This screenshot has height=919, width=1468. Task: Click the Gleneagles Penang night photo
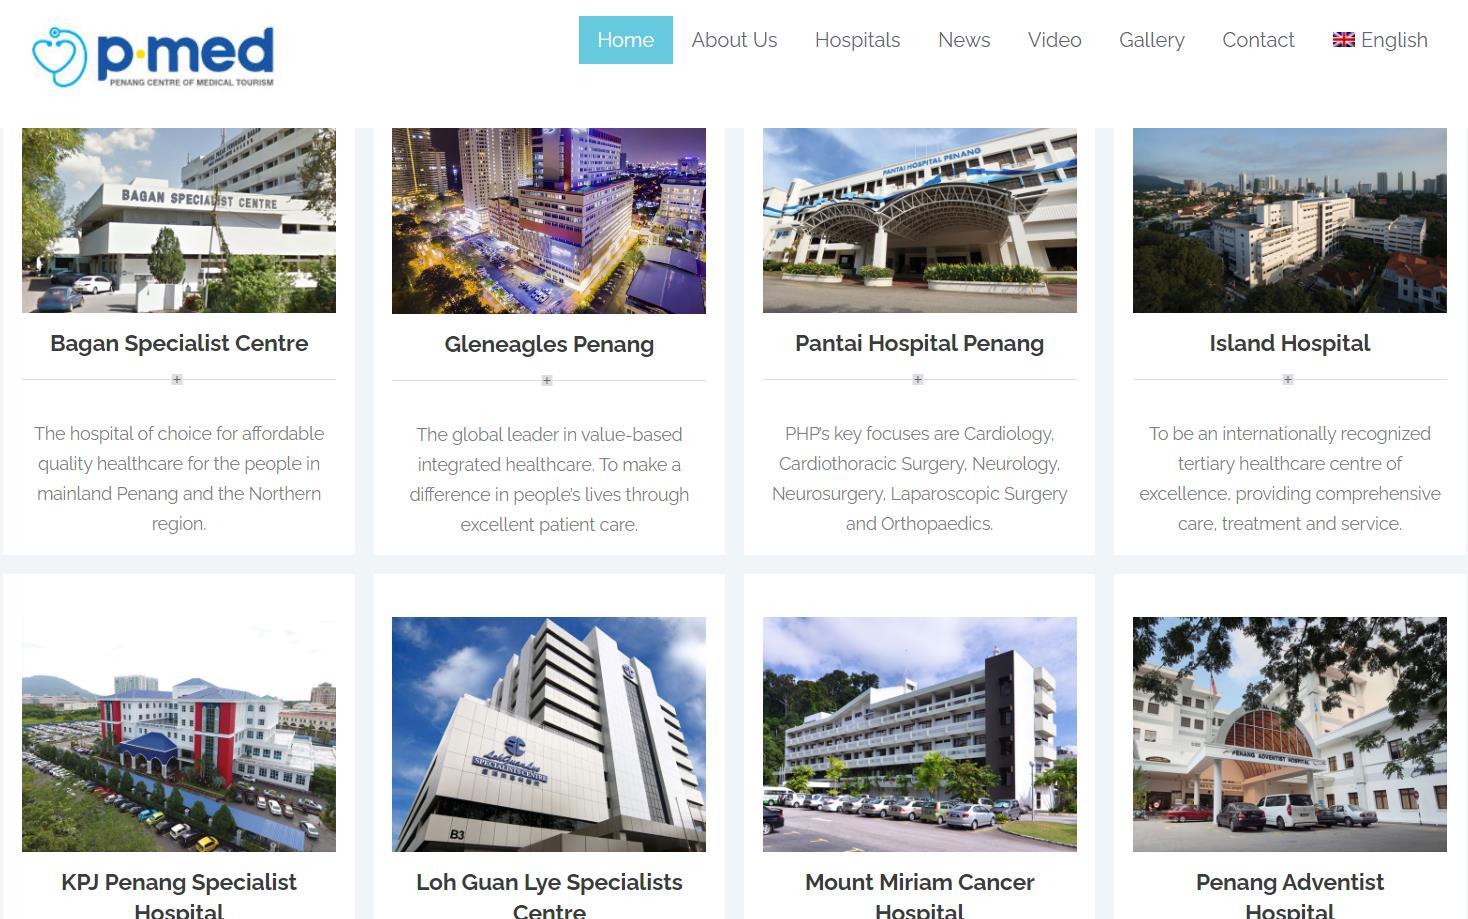click(x=549, y=221)
